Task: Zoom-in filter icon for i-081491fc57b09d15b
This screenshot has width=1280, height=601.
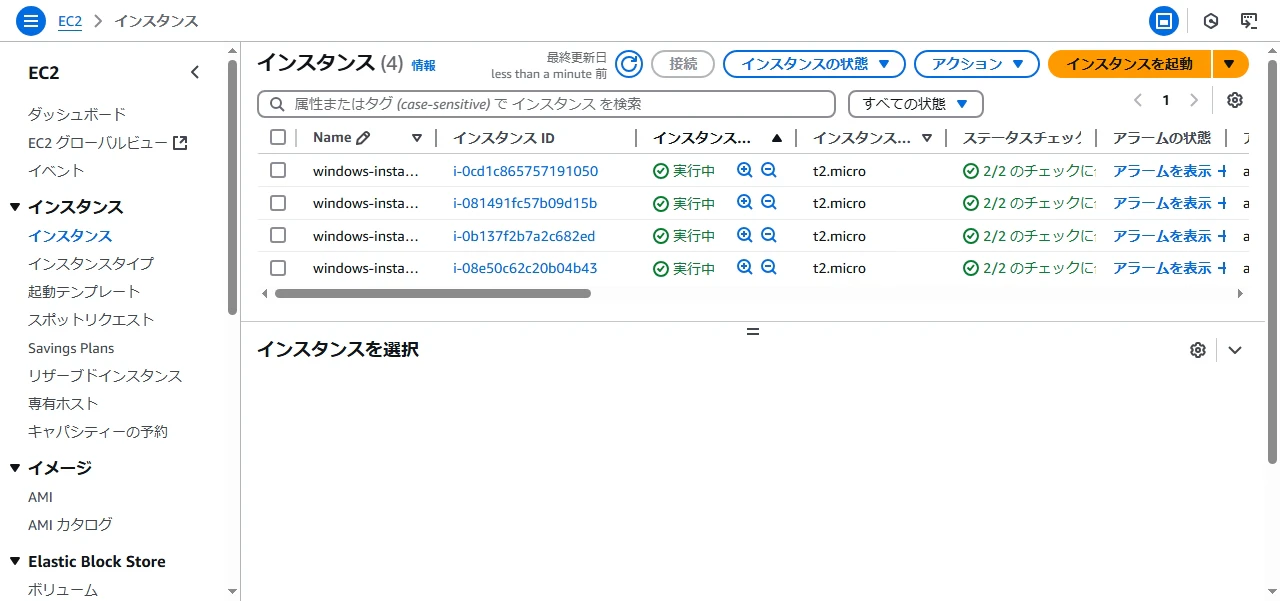Action: coord(744,203)
